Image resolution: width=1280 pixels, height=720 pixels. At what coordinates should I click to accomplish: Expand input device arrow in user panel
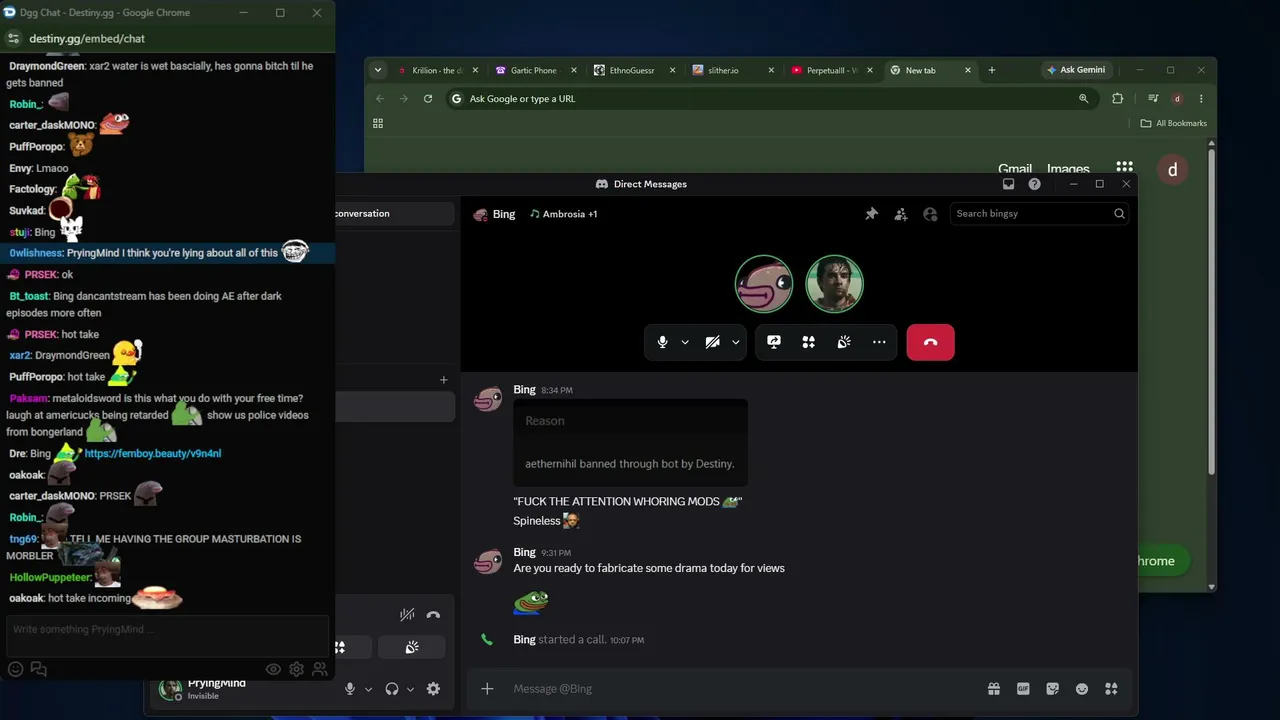pos(368,689)
